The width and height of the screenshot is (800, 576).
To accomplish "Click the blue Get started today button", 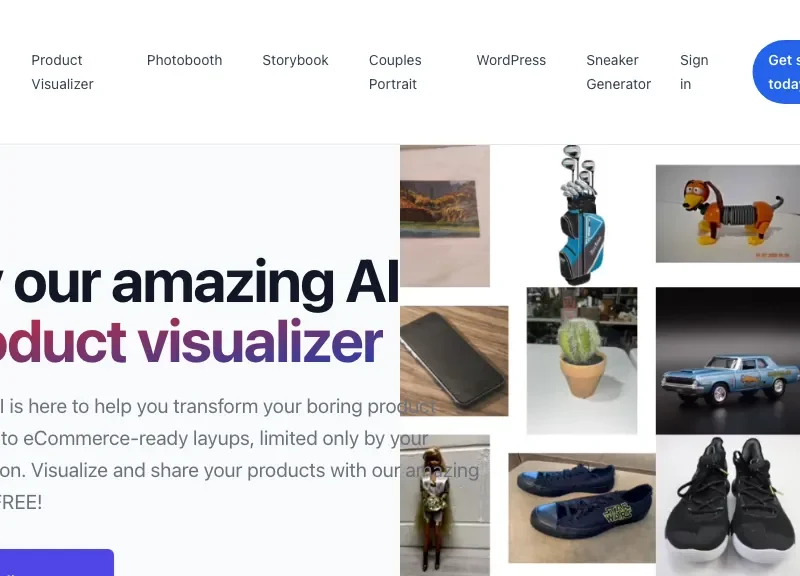I will [x=777, y=72].
